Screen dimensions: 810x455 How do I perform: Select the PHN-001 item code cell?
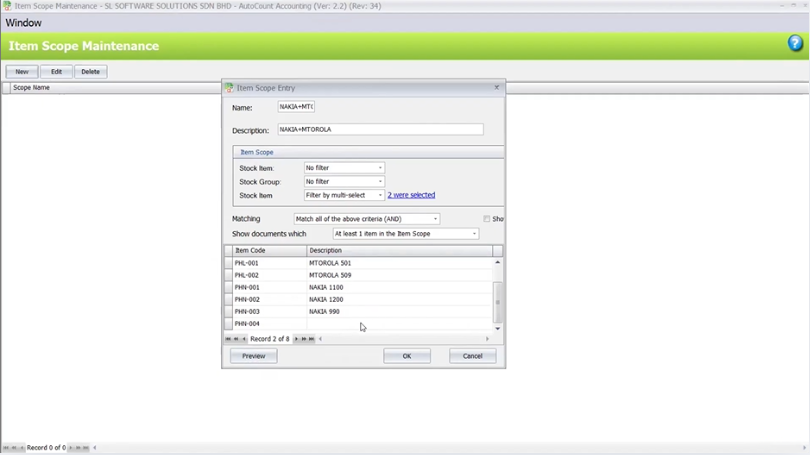(x=270, y=287)
